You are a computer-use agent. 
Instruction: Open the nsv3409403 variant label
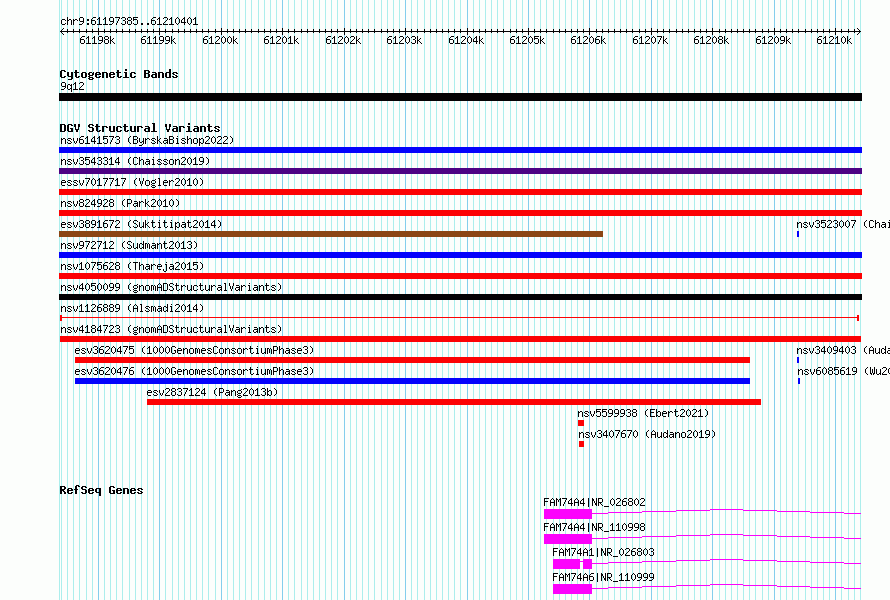(843, 350)
